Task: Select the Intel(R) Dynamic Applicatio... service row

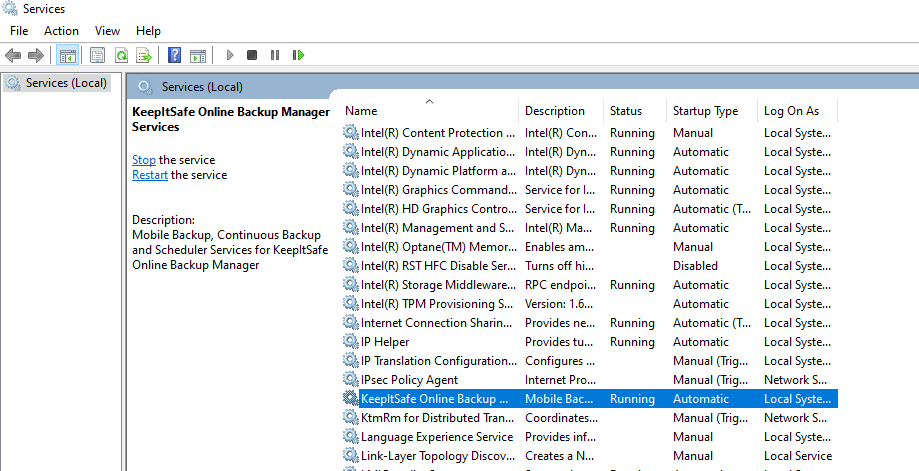Action: pyautogui.click(x=590, y=152)
